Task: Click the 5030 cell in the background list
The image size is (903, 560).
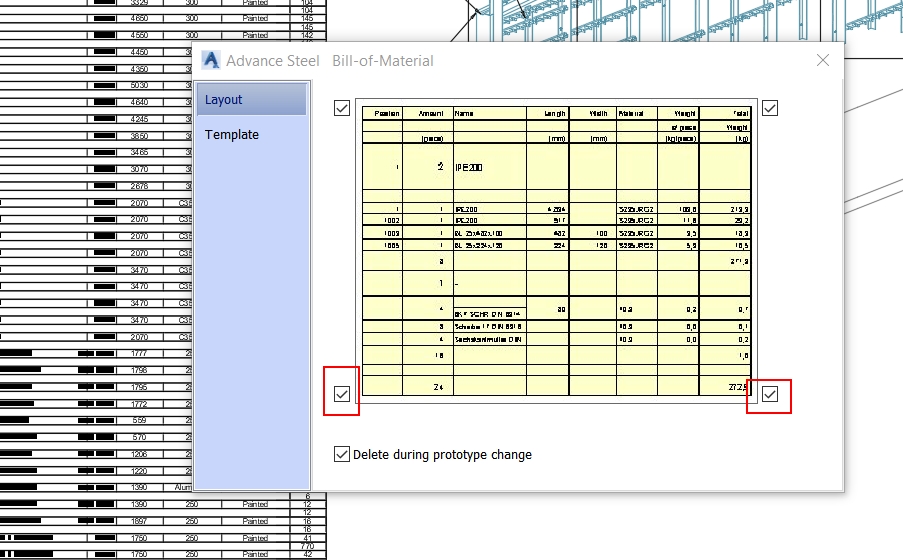Action: pyautogui.click(x=139, y=85)
